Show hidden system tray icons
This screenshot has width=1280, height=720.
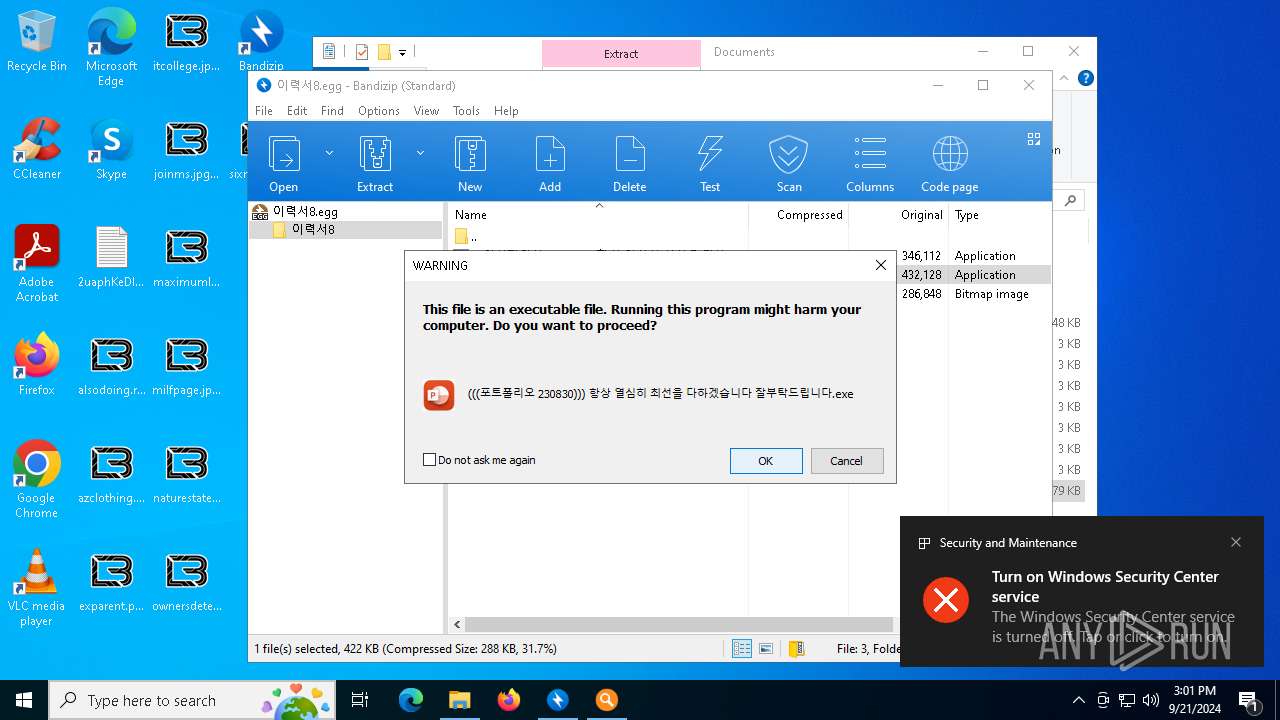(1078, 700)
